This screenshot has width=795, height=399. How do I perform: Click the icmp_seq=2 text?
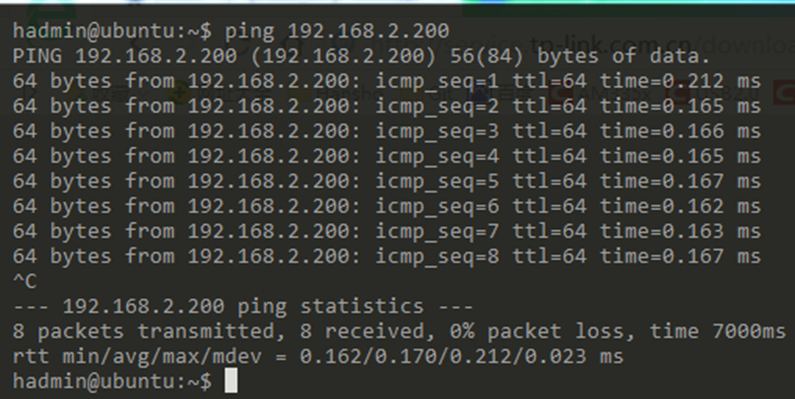[x=437, y=106]
